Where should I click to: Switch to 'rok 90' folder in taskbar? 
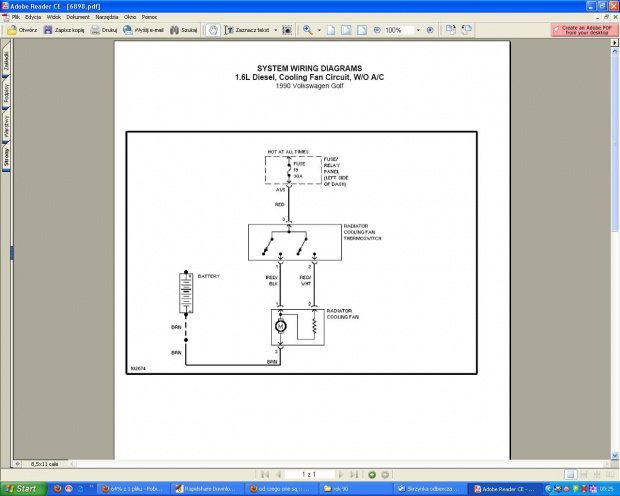tap(356, 489)
